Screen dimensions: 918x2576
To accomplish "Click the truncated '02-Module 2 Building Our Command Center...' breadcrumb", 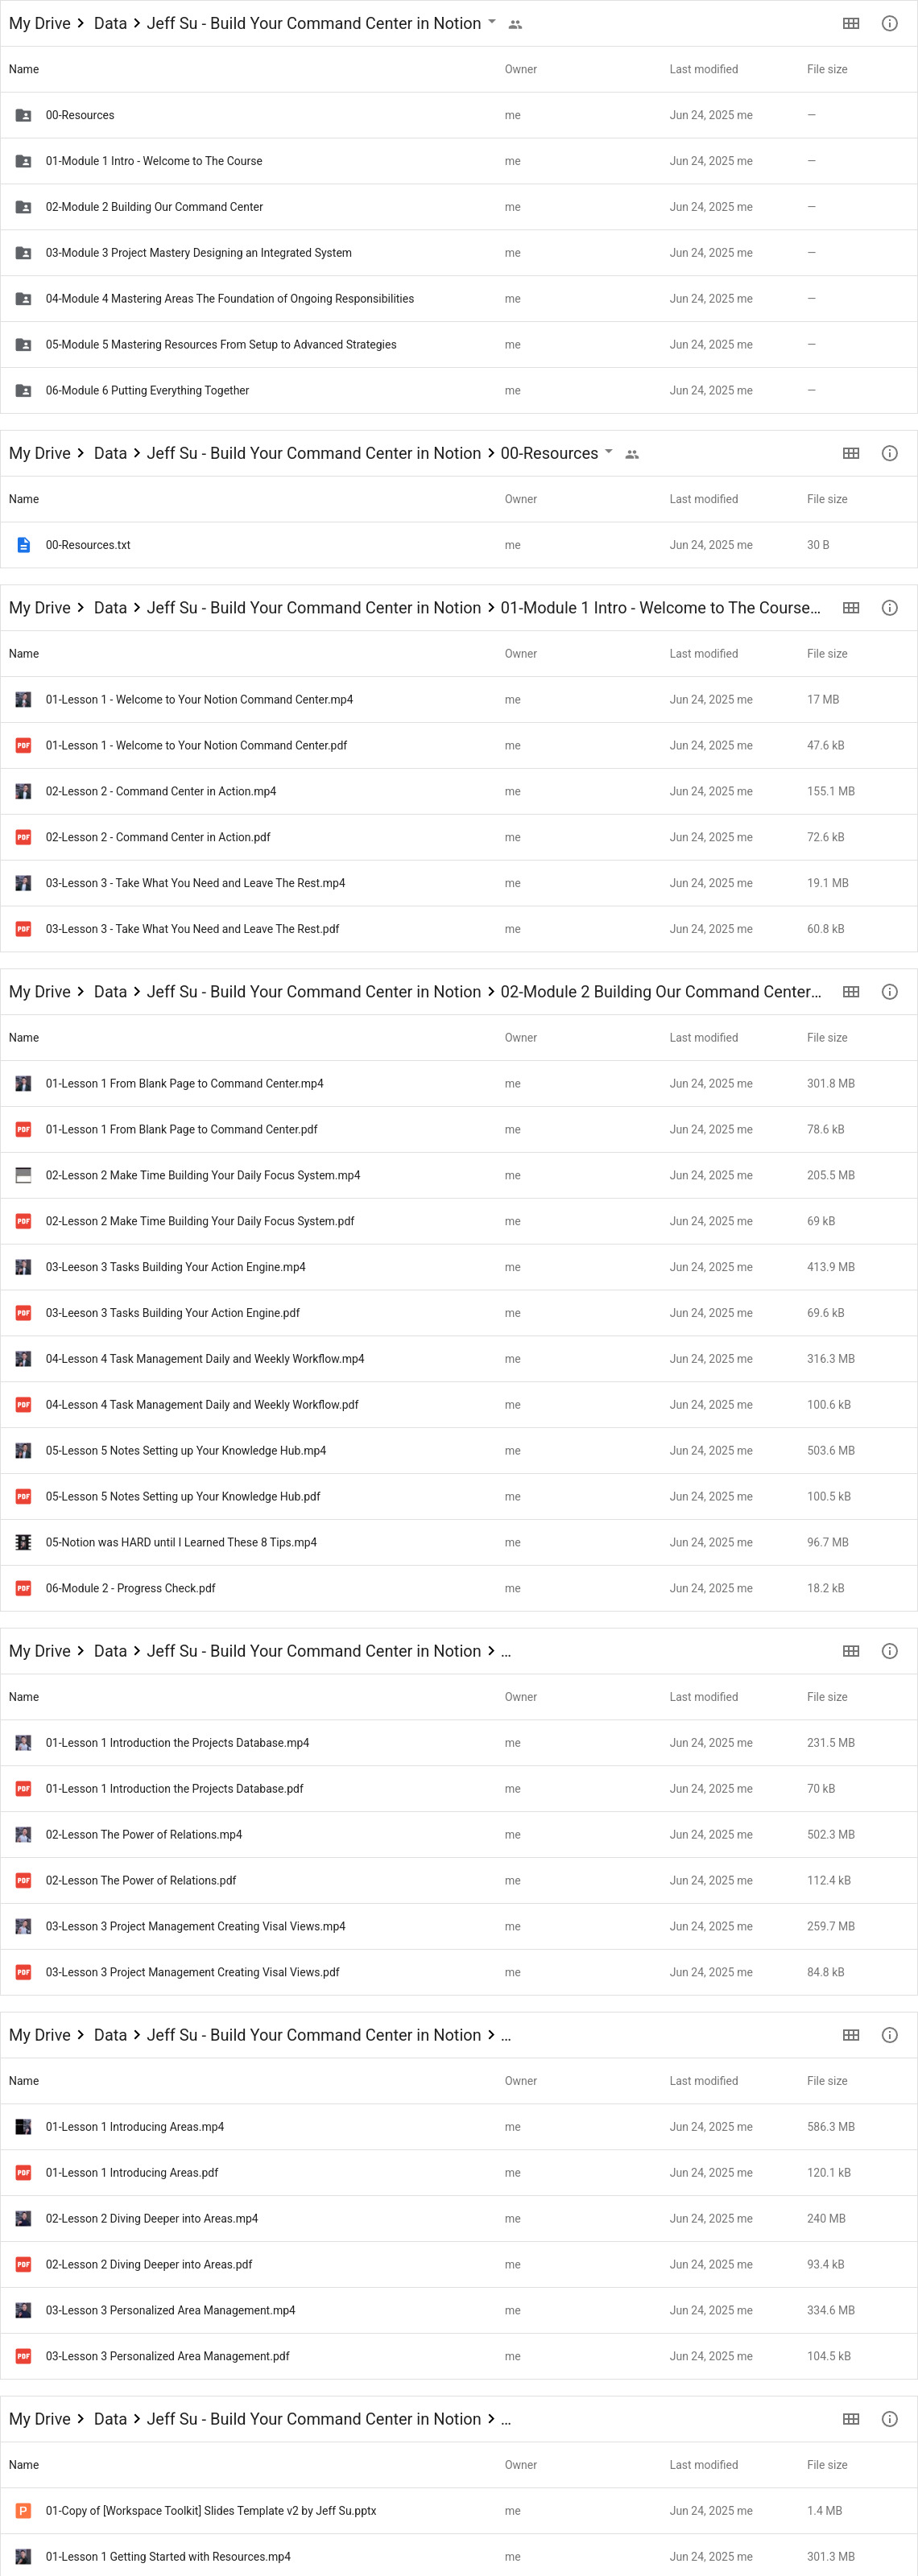I will [x=661, y=992].
